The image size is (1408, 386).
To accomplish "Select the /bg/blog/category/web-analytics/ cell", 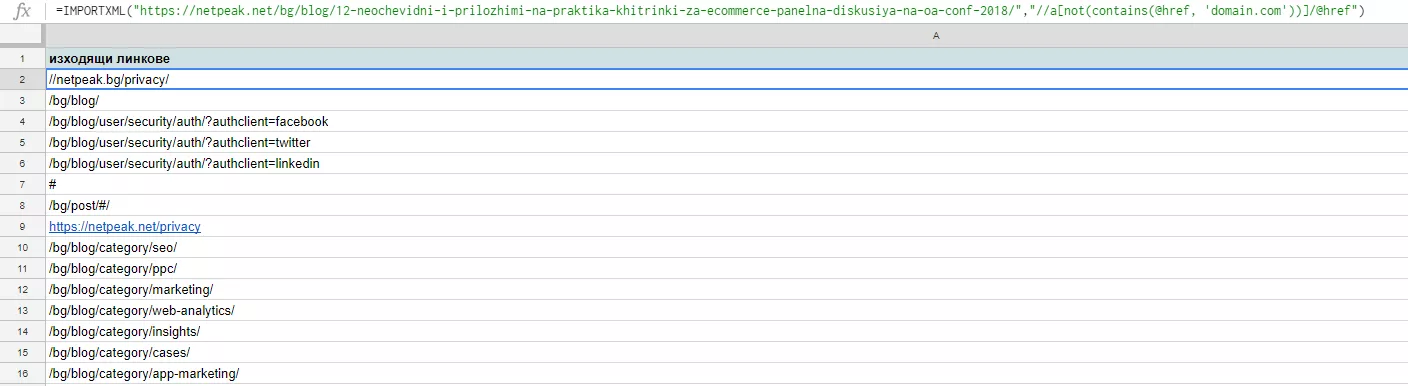I will [727, 311].
